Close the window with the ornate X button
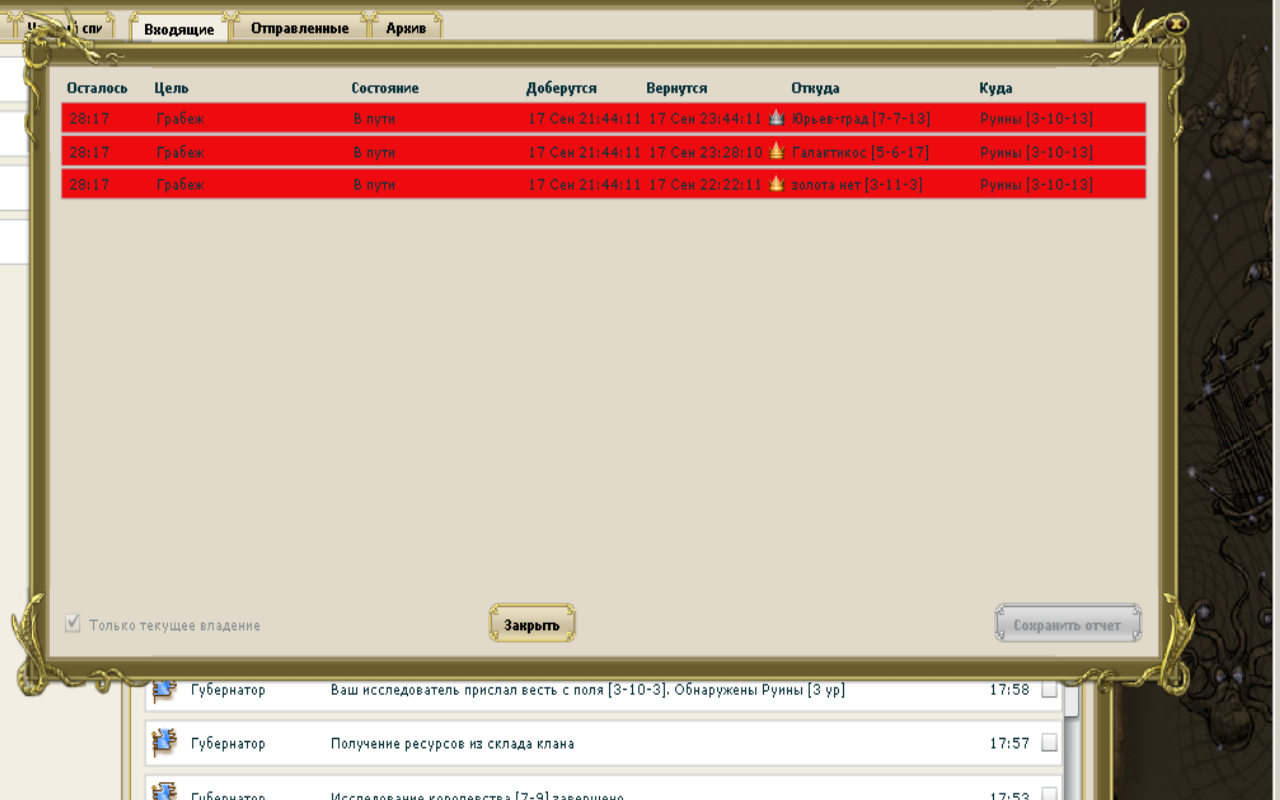 1177,24
